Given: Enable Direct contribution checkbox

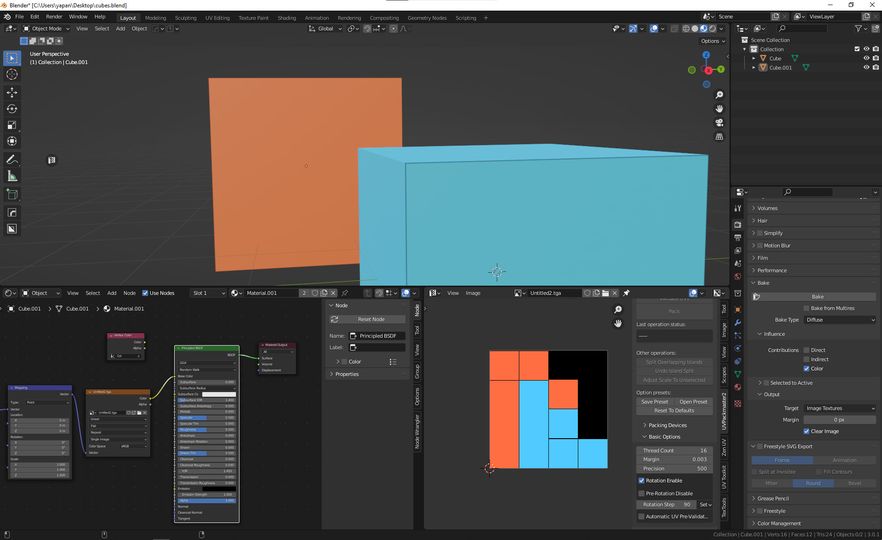Looking at the screenshot, I should point(806,350).
